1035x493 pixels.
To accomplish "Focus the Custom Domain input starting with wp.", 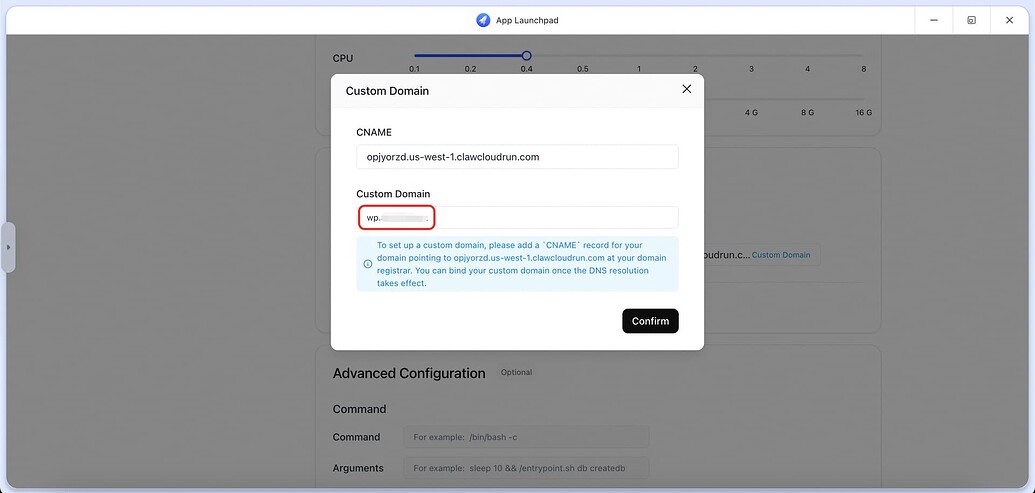I will click(518, 218).
